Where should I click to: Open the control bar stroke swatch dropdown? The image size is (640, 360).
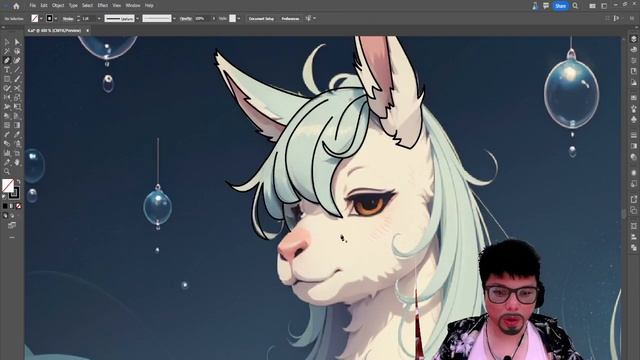point(56,18)
